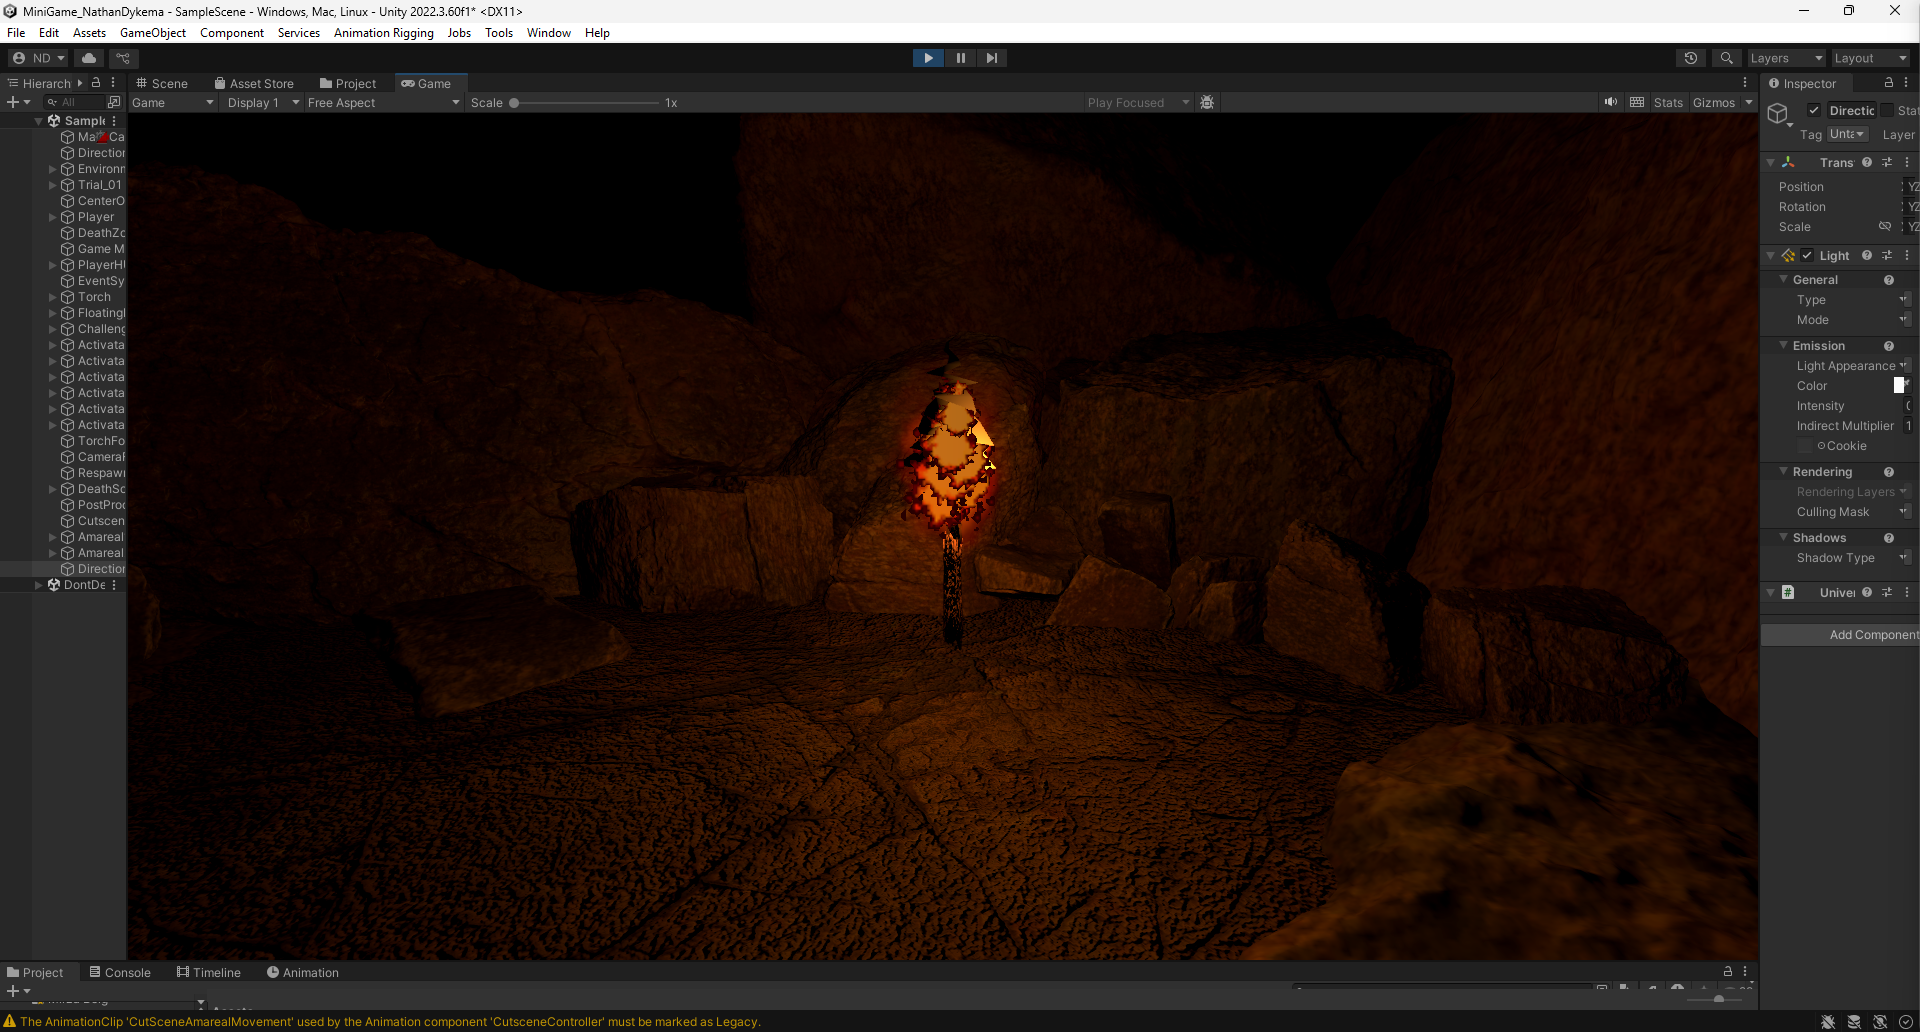Enable the Cookie checkbox in Light Emission
The width and height of the screenshot is (1920, 1032).
[1805, 446]
